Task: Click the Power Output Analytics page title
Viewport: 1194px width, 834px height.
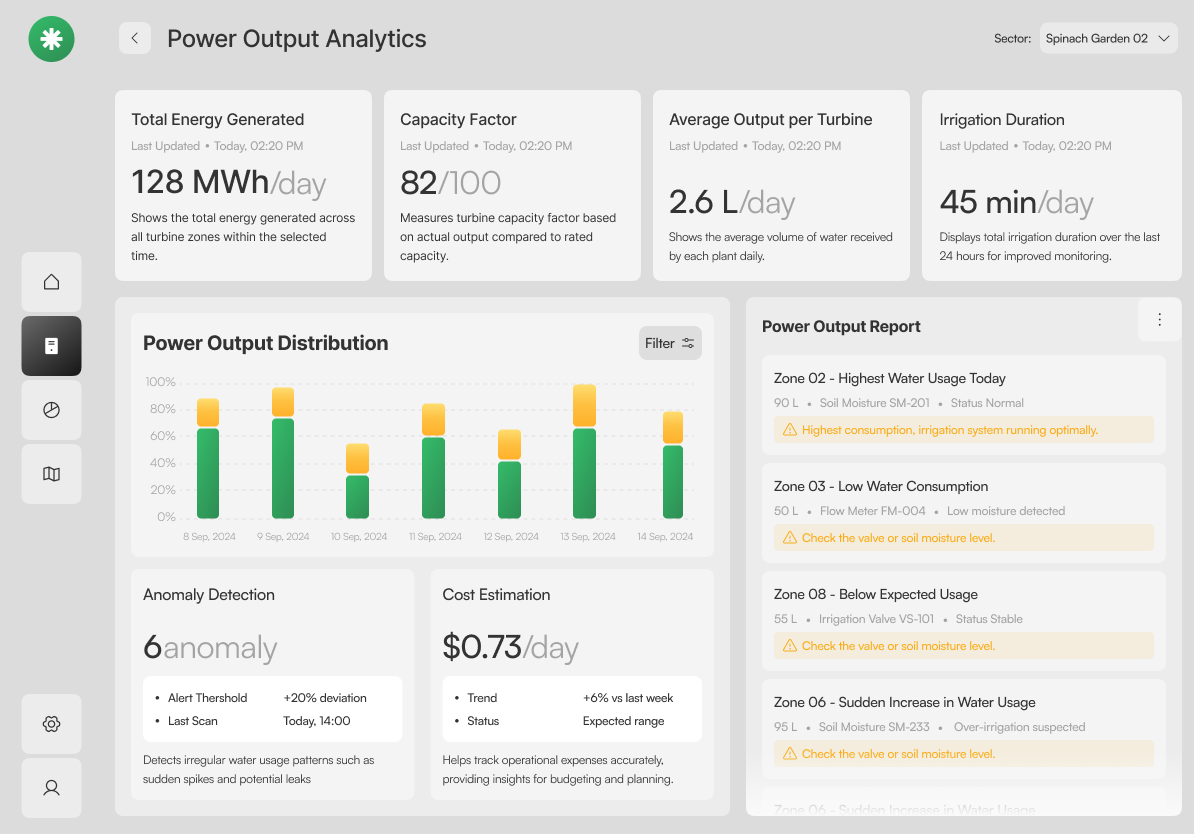Action: point(296,39)
